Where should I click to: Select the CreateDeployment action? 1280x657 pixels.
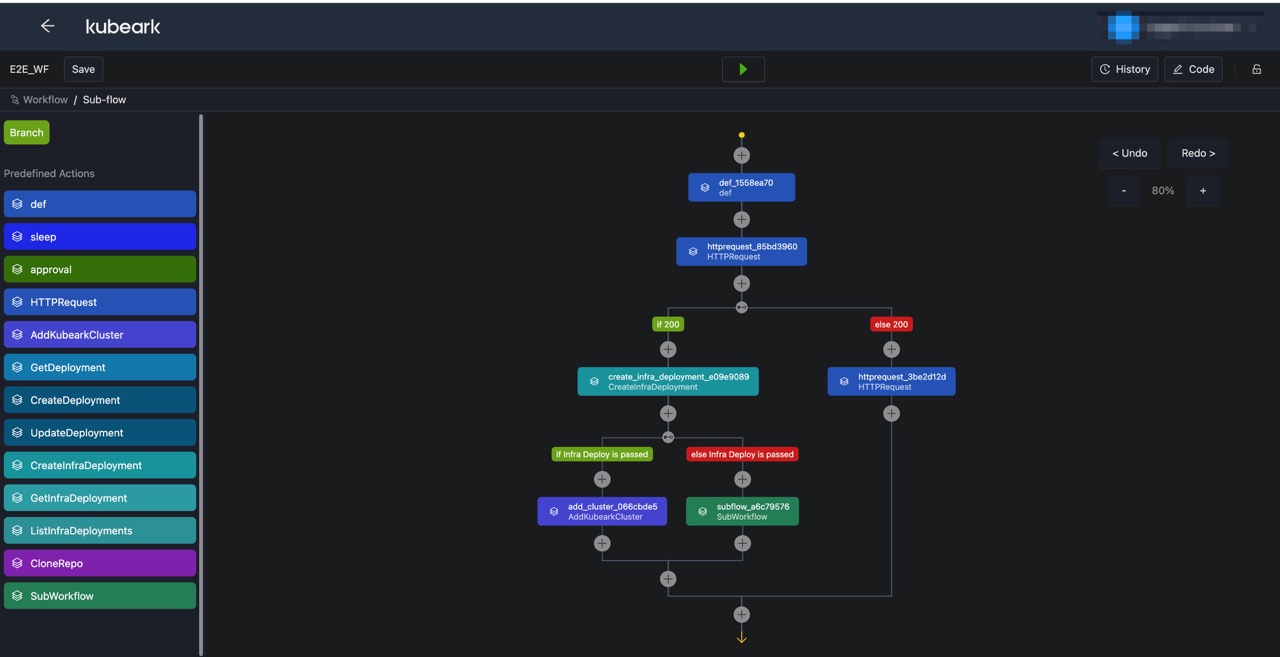100,399
